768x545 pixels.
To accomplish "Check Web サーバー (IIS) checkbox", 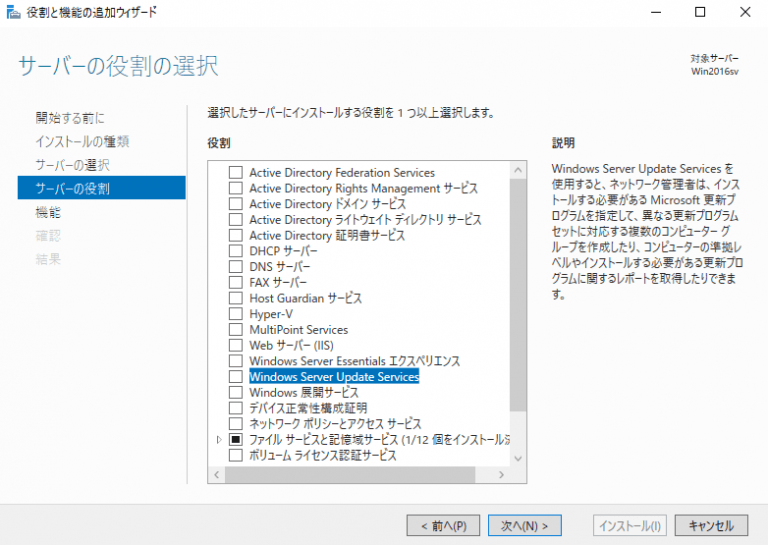I will tap(236, 345).
